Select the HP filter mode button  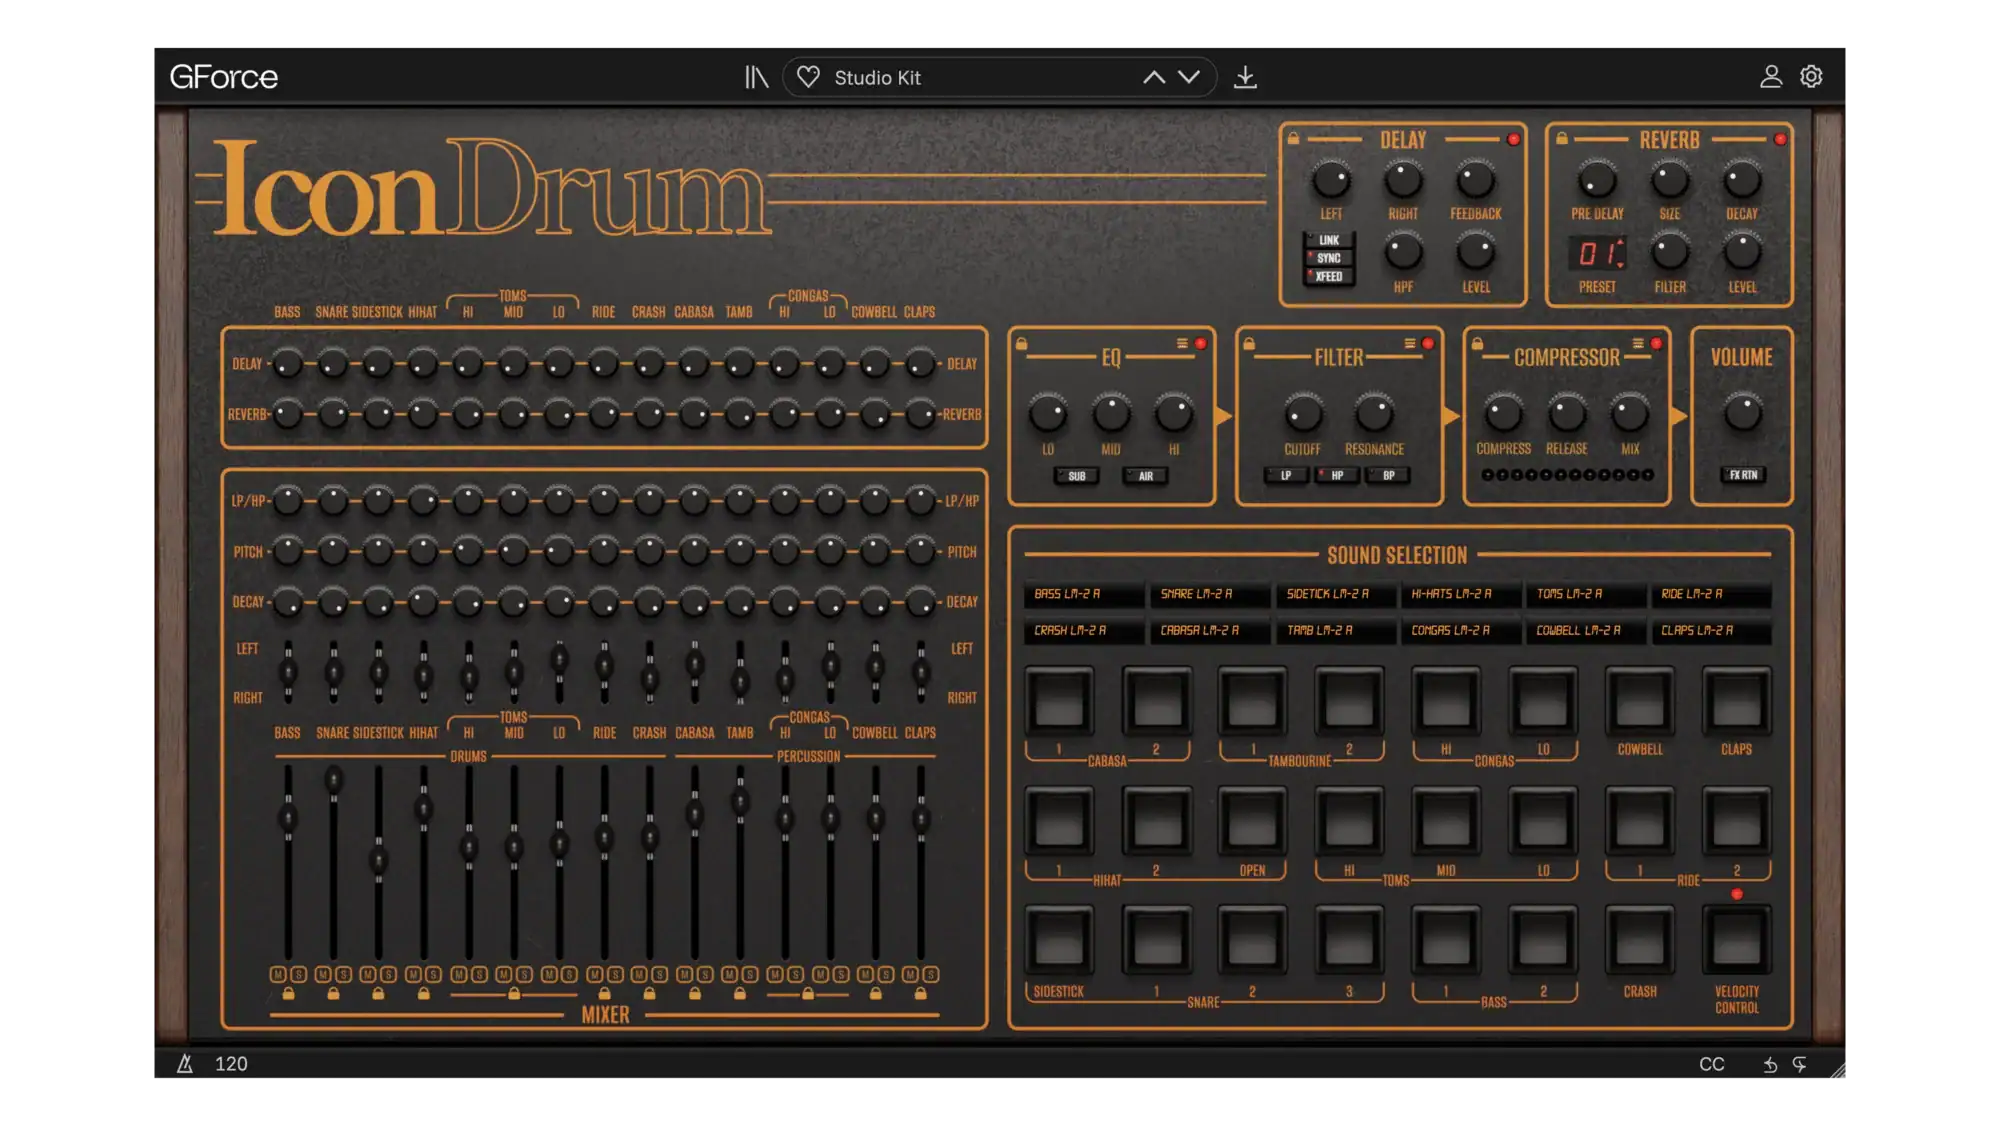pos(1337,475)
